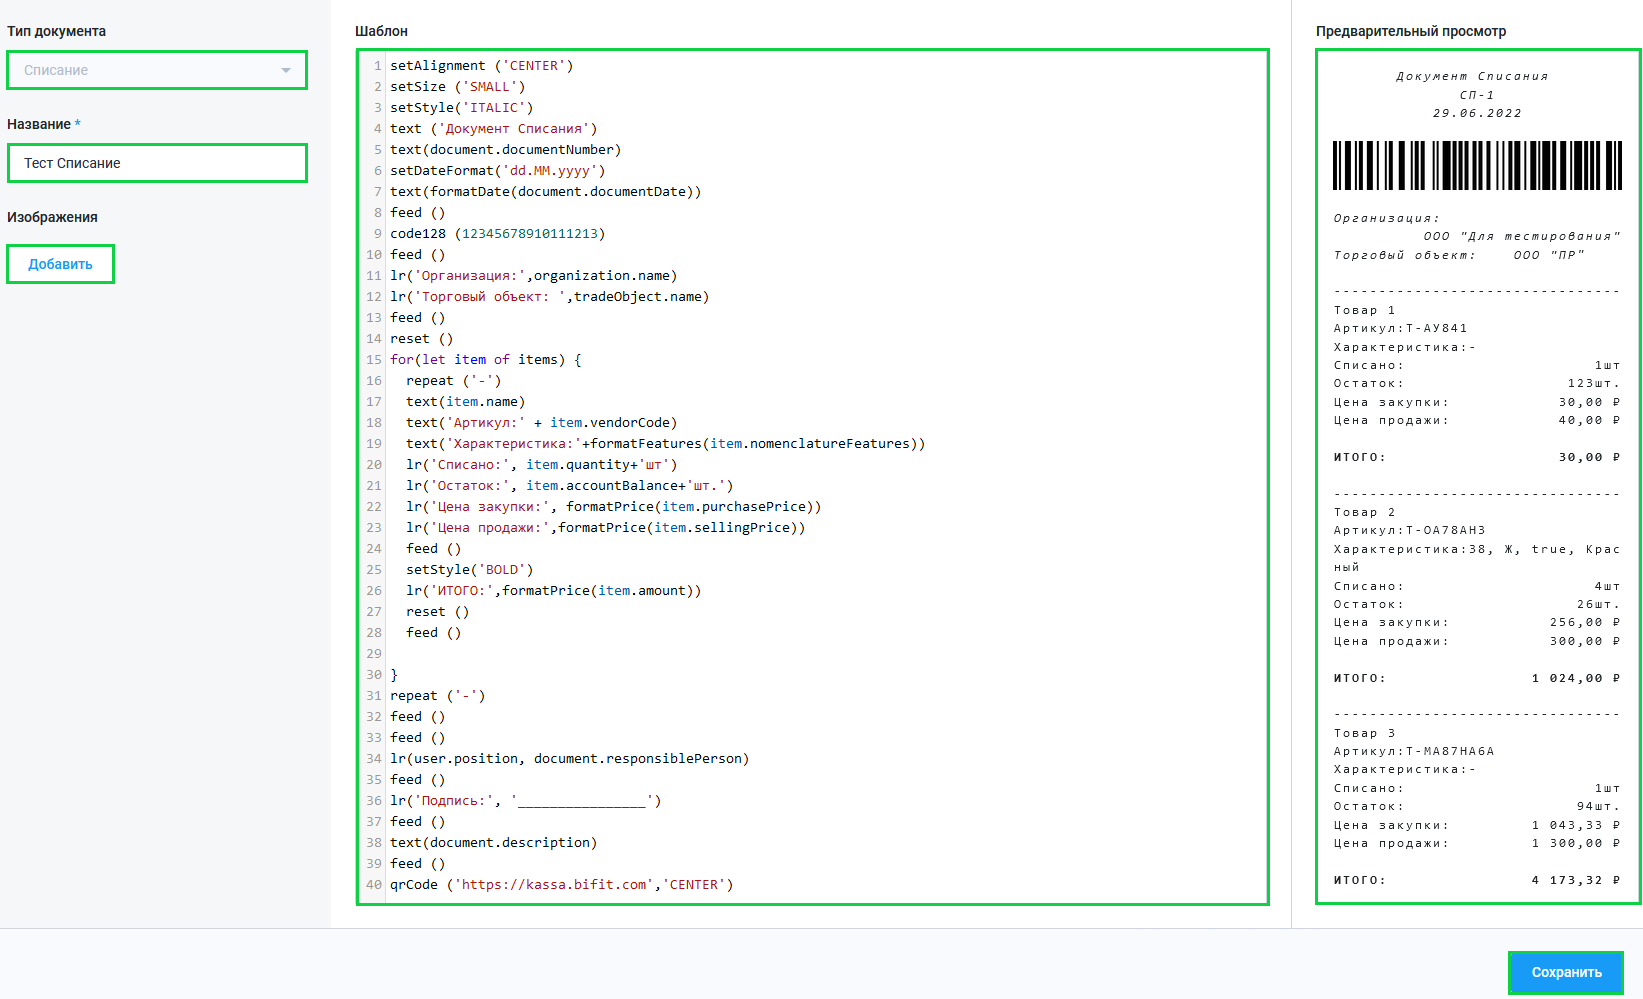1643x999 pixels.
Task: Click the setDateFormat('dd.MM.yyyy') line
Action: coord(497,171)
